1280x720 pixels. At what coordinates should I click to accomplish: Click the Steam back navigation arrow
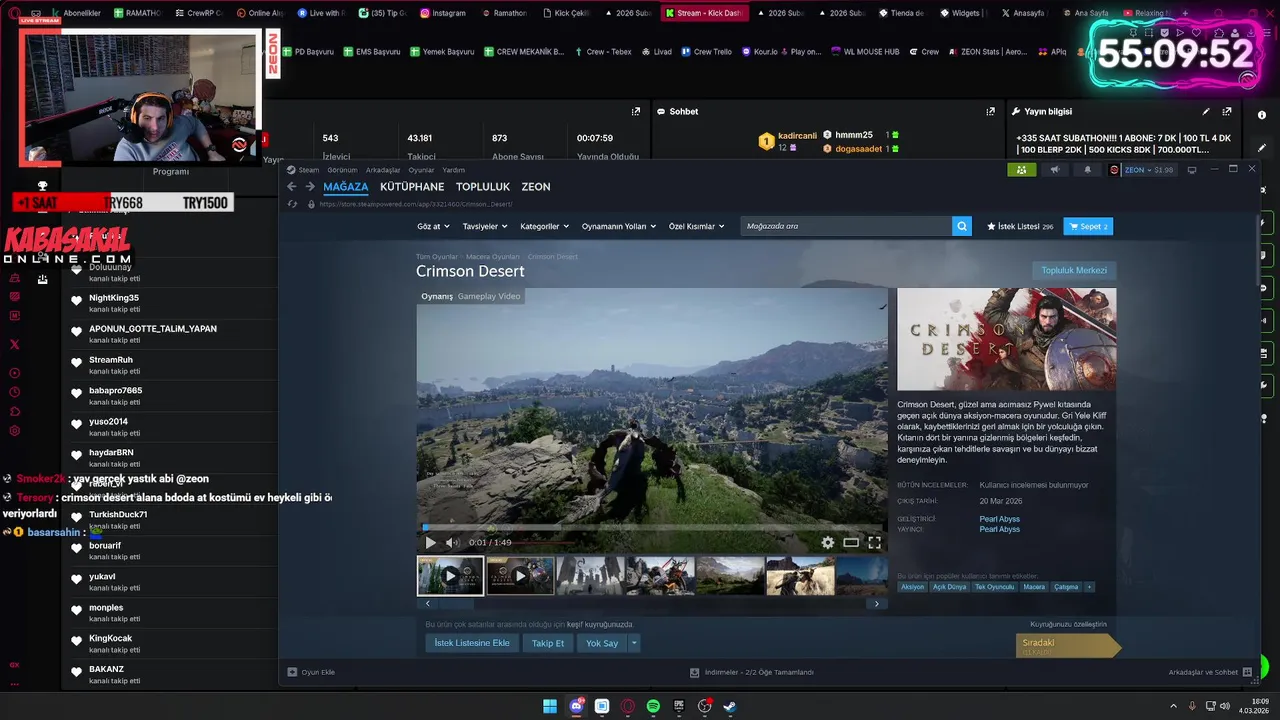pyautogui.click(x=292, y=186)
